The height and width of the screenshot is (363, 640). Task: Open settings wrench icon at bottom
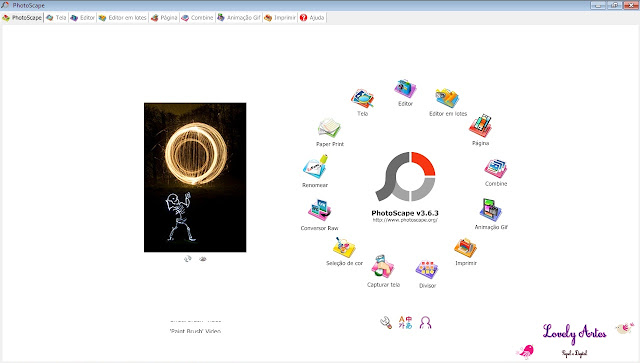(x=386, y=323)
